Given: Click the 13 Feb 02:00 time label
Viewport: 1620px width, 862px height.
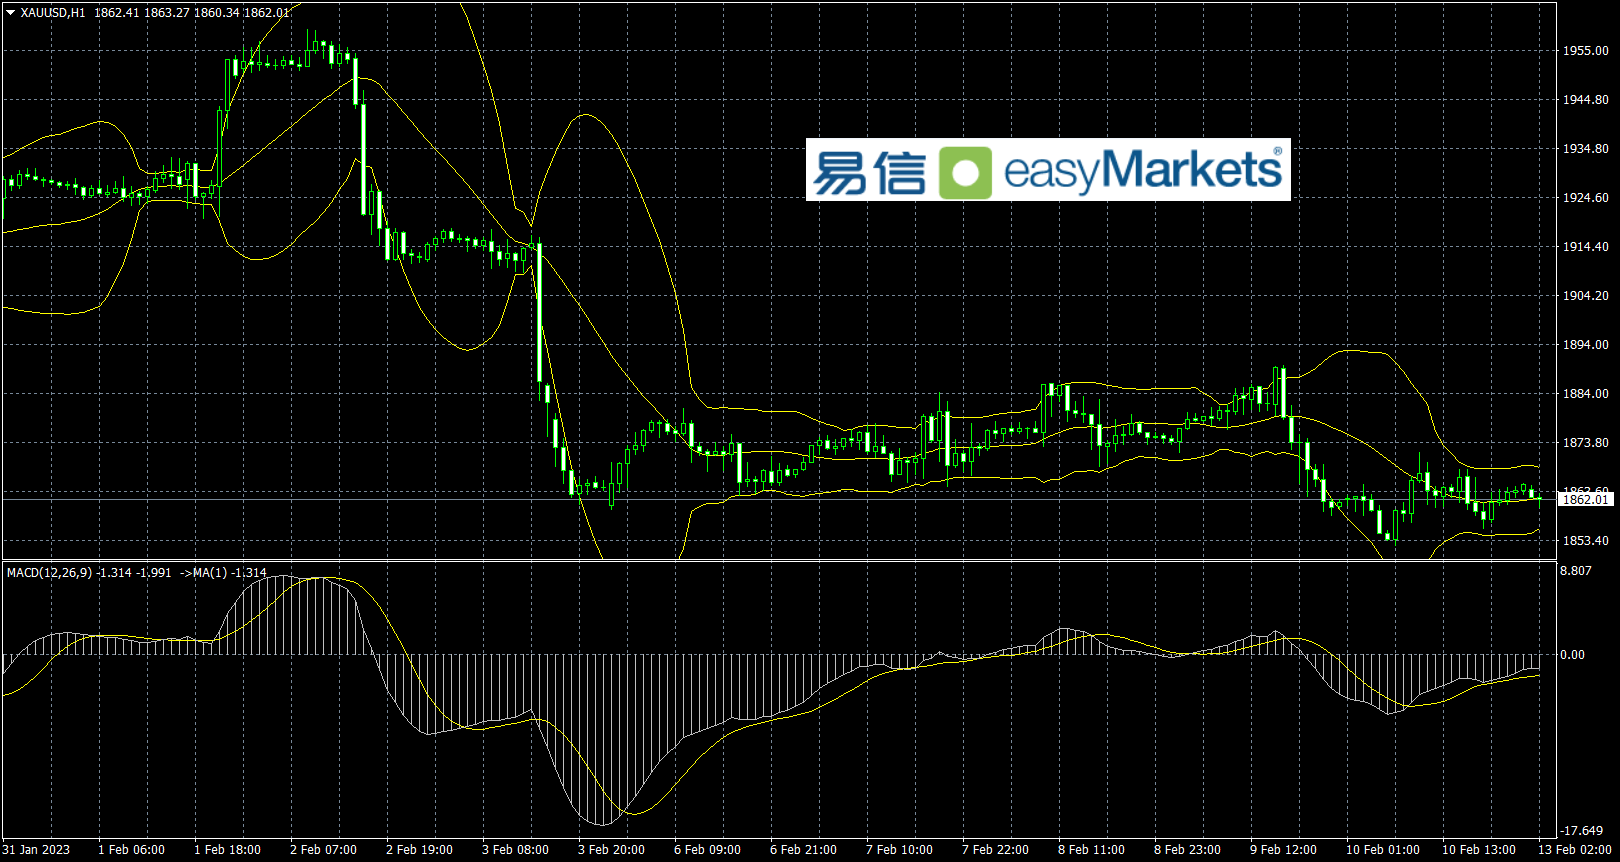Looking at the screenshot, I should point(1574,850).
